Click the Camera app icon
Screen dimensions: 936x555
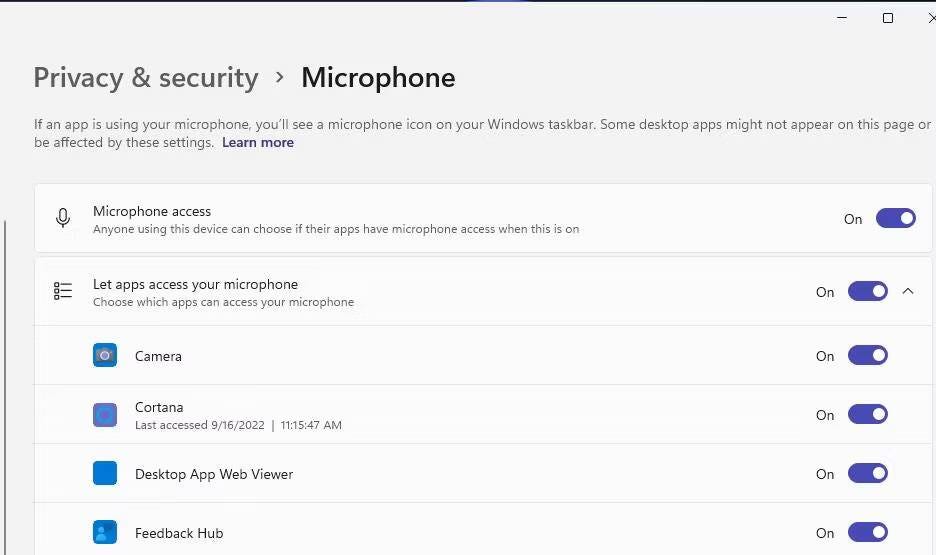click(105, 355)
